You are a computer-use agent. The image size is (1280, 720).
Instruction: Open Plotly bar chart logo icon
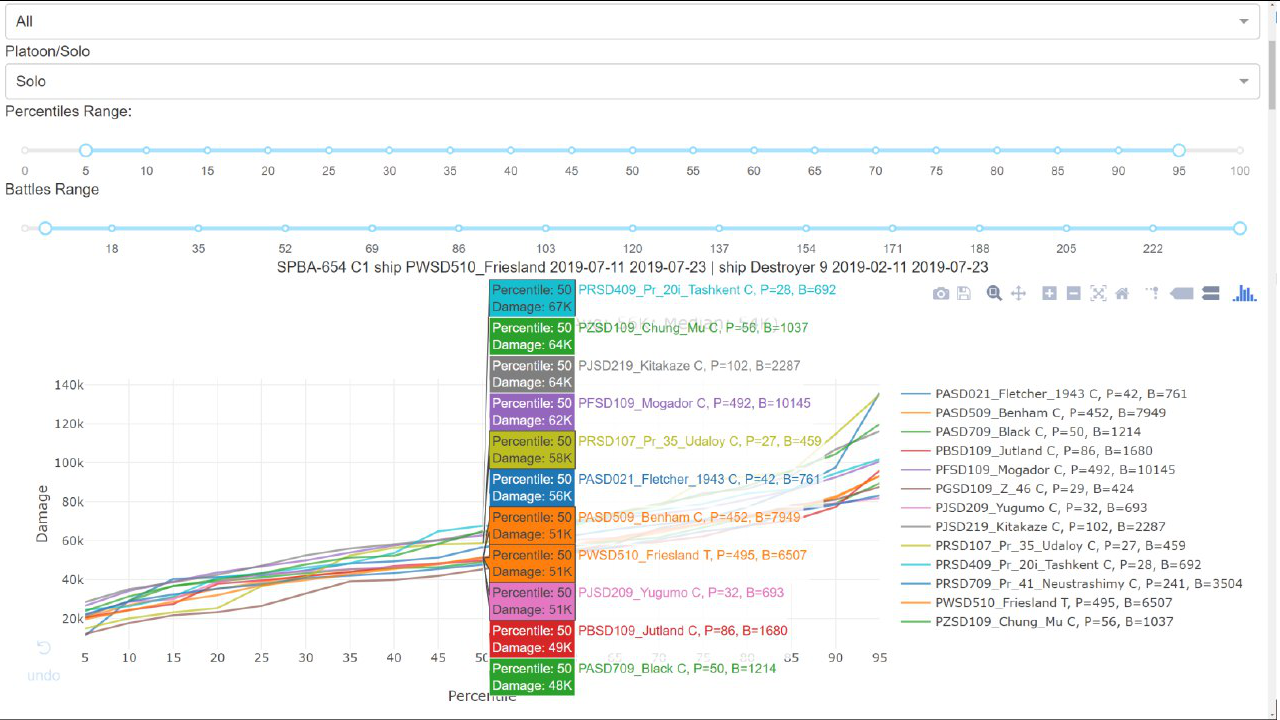(1244, 293)
